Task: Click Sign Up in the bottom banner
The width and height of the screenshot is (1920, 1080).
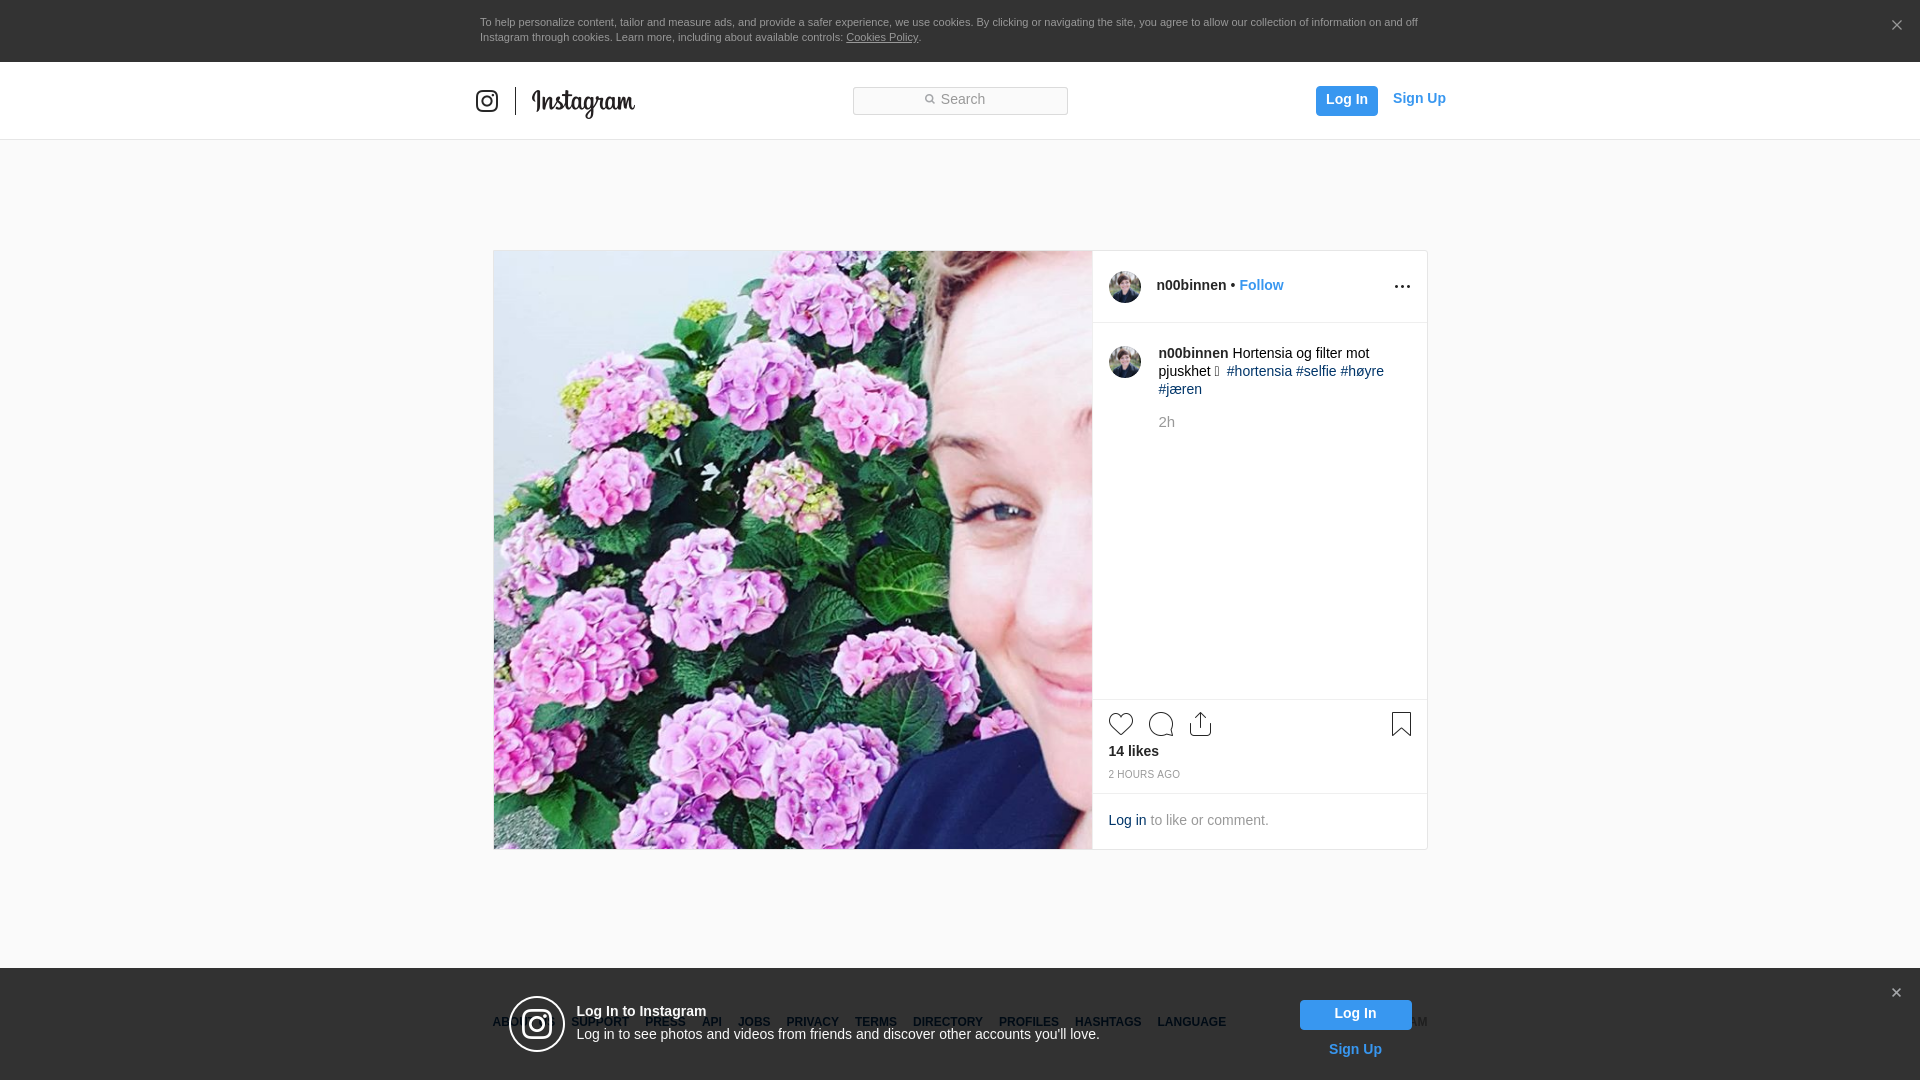Action: coord(1355,1049)
